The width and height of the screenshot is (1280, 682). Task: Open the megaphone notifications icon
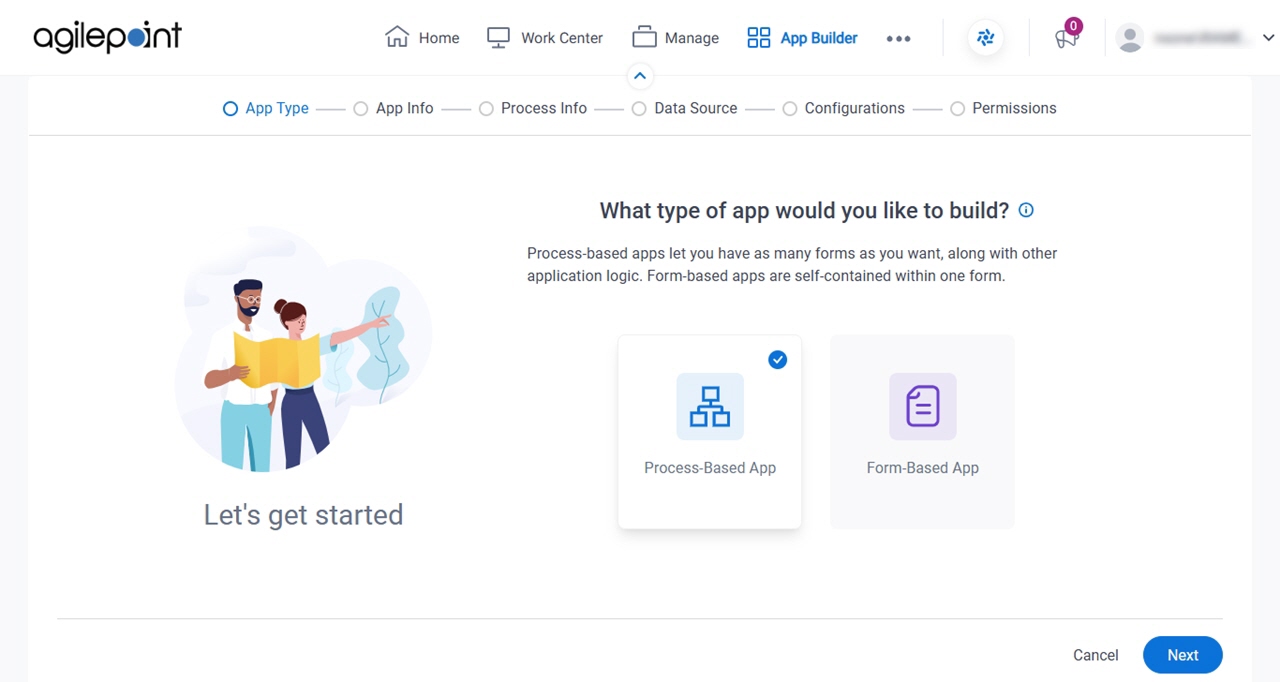(1066, 39)
